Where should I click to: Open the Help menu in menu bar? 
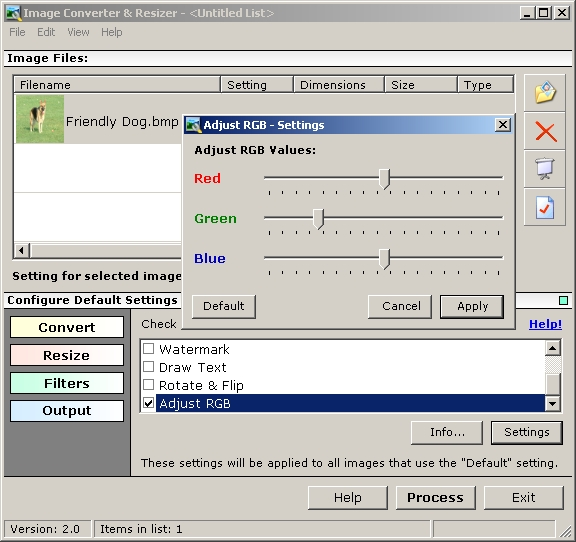click(112, 32)
